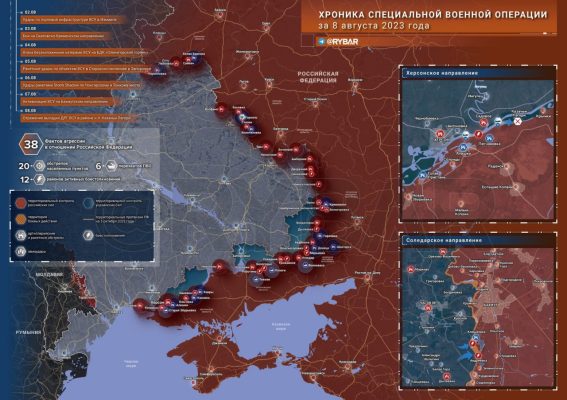The image size is (567, 400).
Task: Select the lightning icon next to 12
Action: (39, 179)
